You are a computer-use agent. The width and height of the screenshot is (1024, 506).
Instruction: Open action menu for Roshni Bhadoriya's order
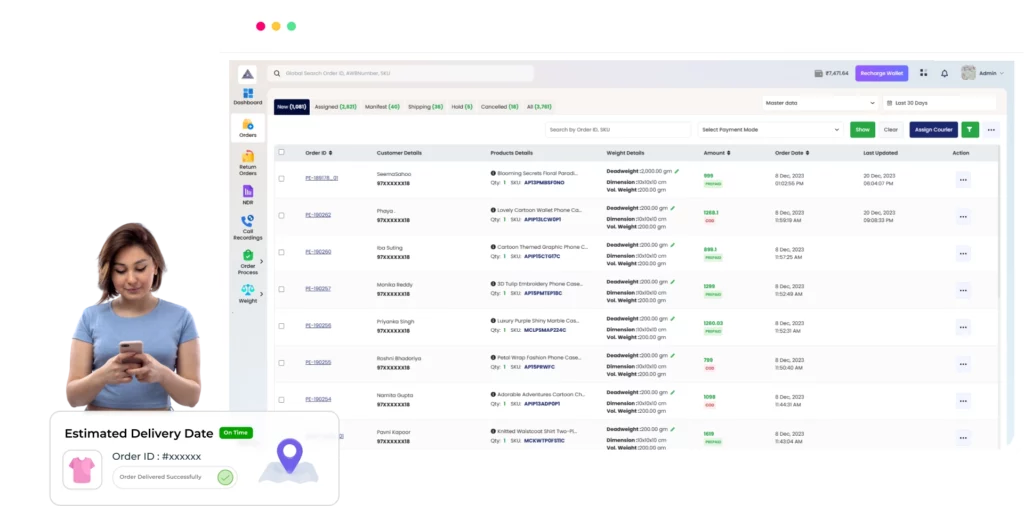[963, 364]
